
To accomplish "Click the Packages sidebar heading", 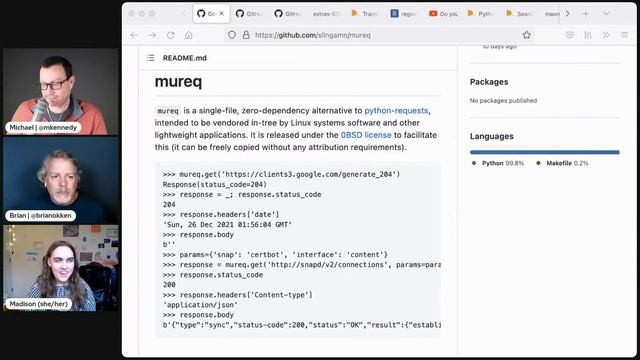I will coord(489,82).
